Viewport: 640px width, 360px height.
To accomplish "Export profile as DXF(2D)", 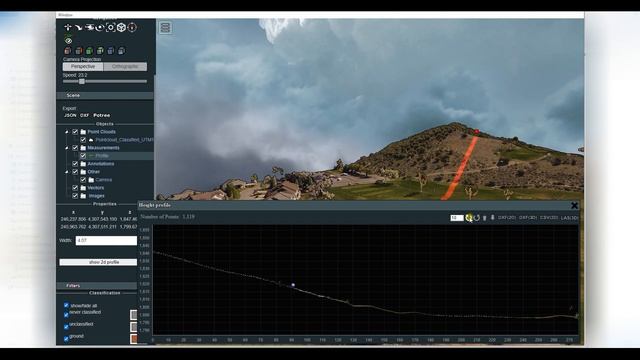I will [x=507, y=218].
